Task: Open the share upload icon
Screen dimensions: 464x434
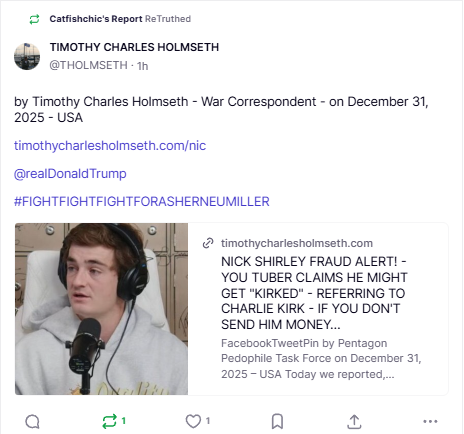Action: [354, 422]
